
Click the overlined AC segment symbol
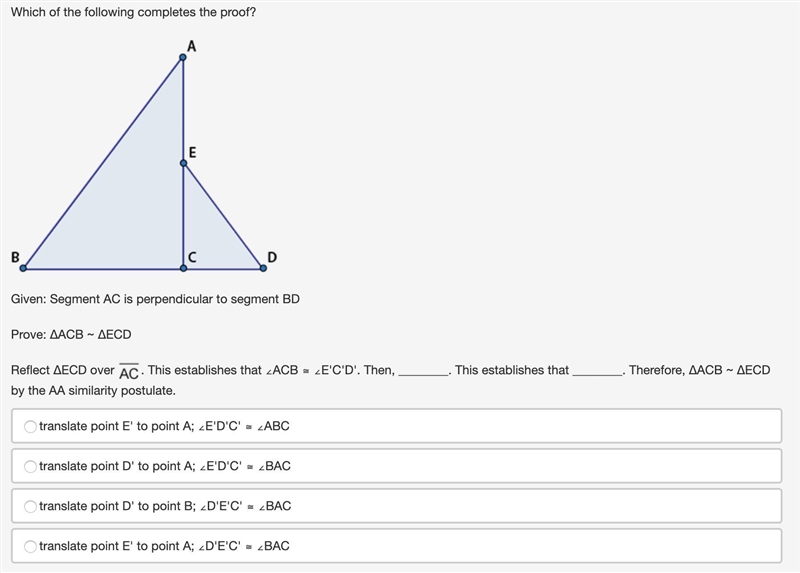coord(129,372)
